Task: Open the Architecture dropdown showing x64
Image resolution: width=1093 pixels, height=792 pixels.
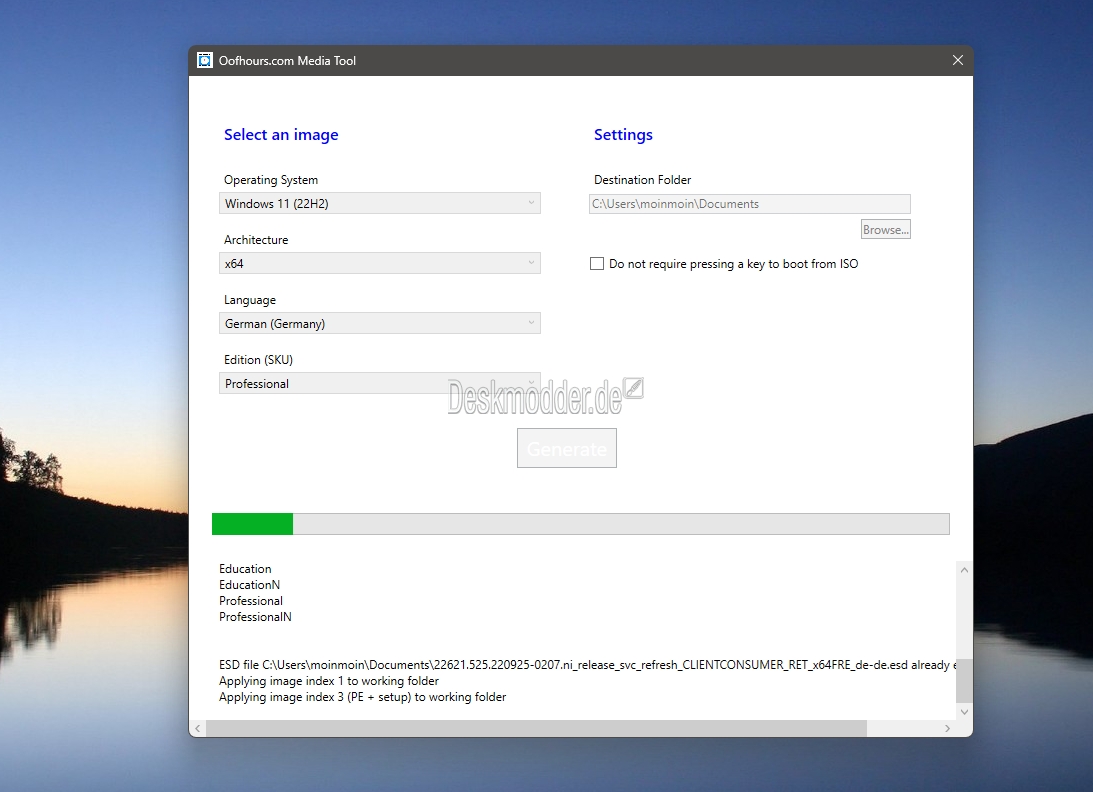Action: (380, 264)
